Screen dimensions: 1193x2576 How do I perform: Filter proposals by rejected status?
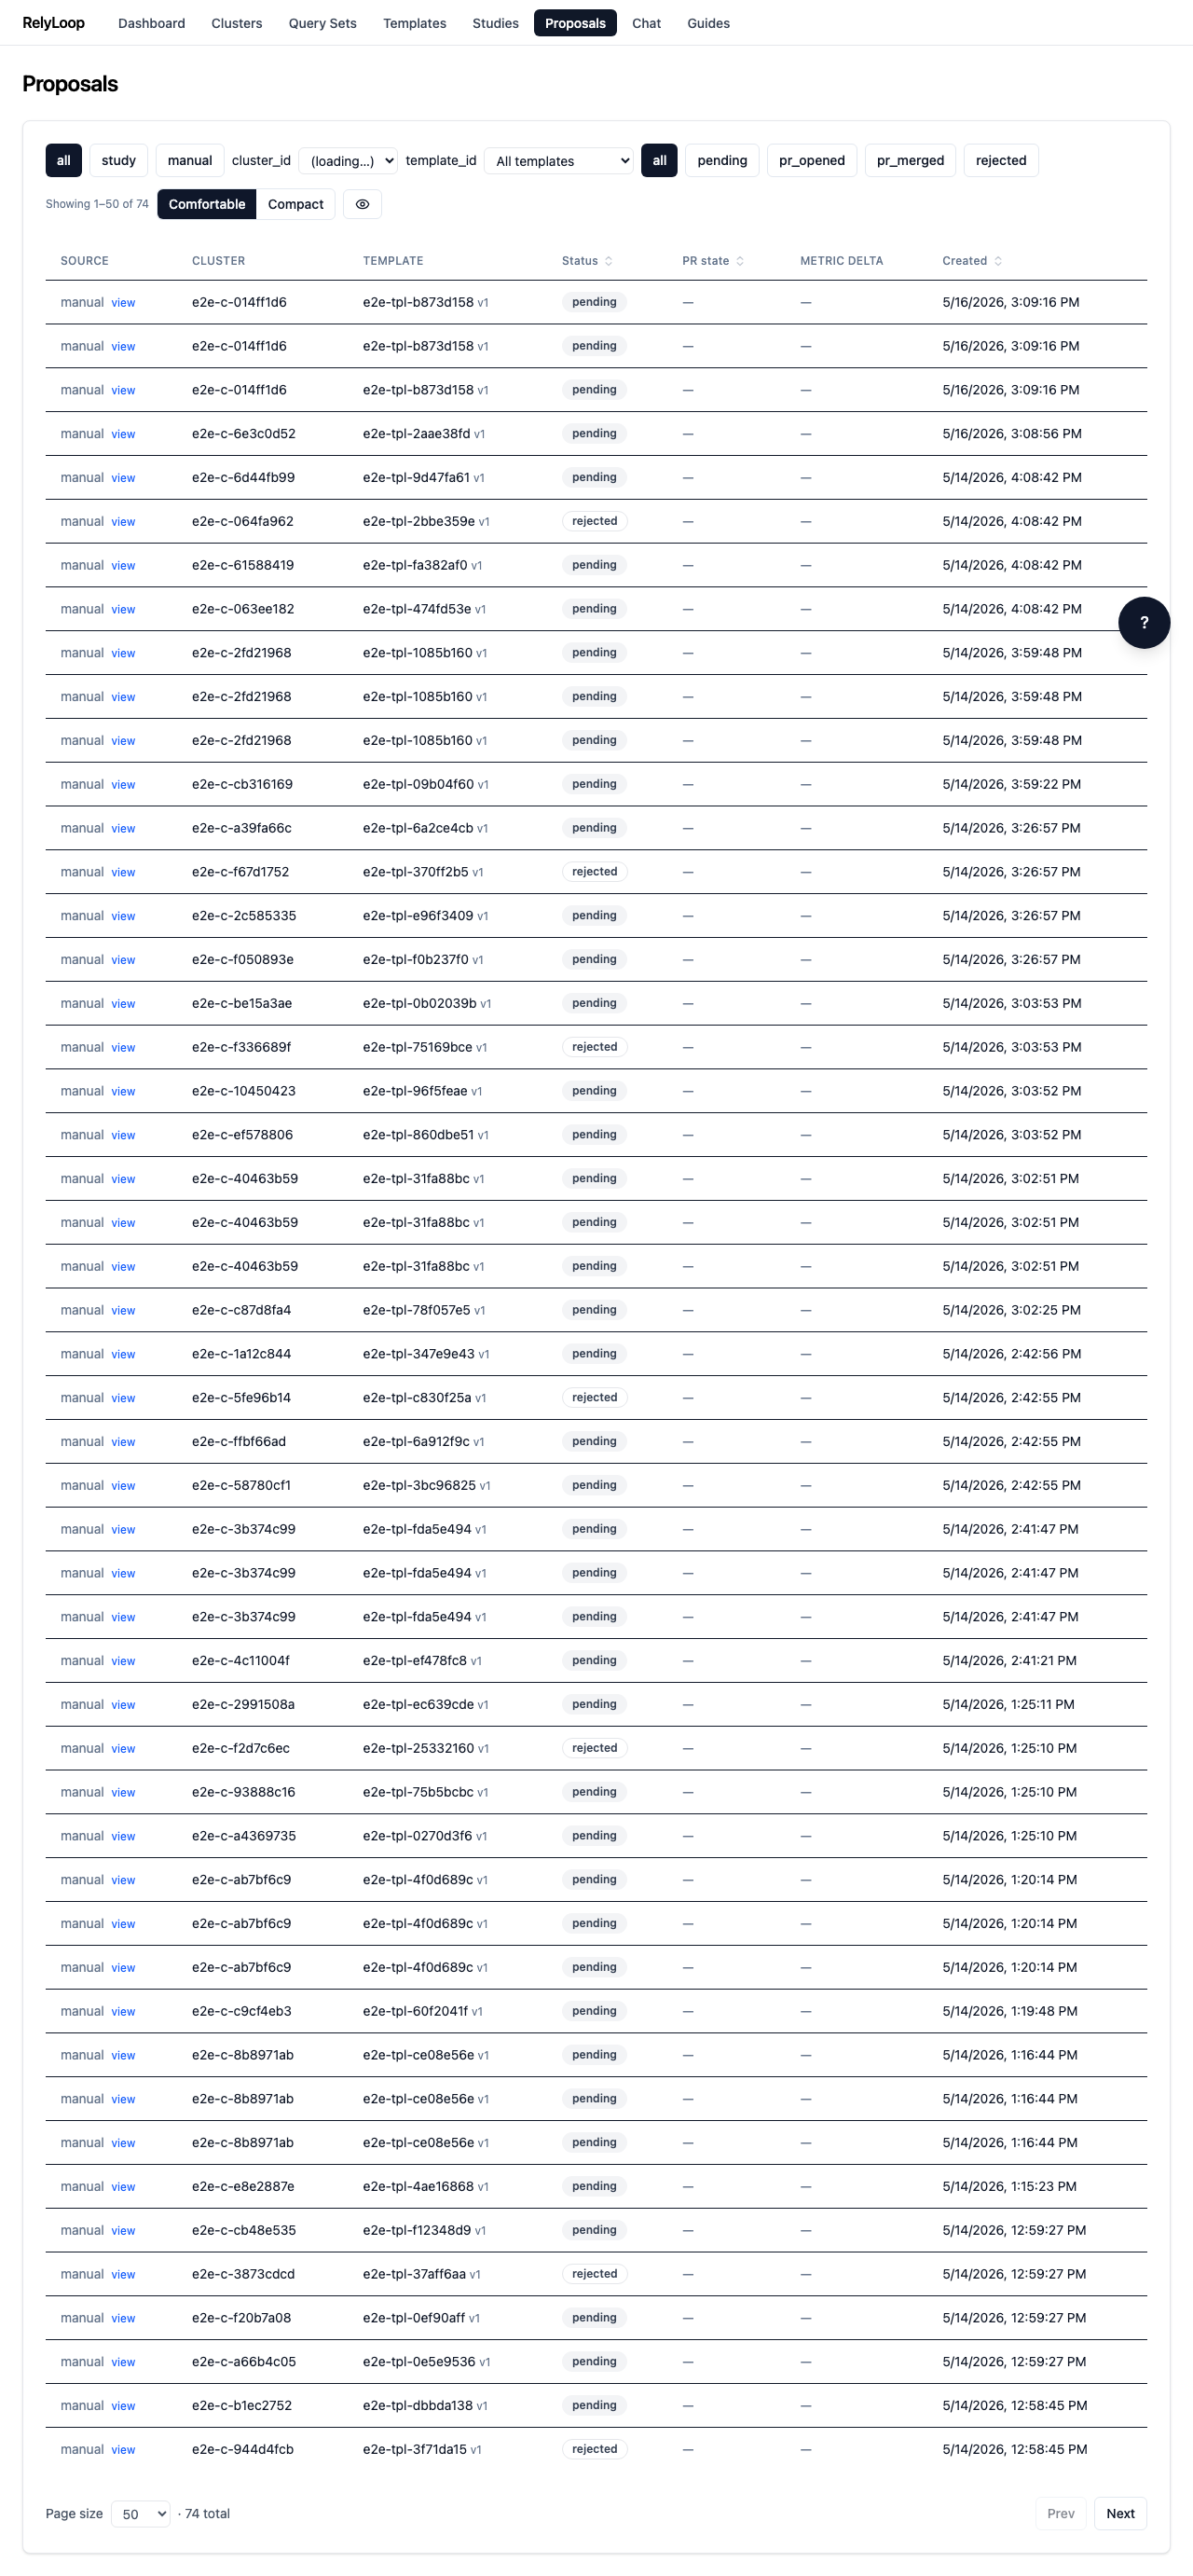coord(1000,160)
